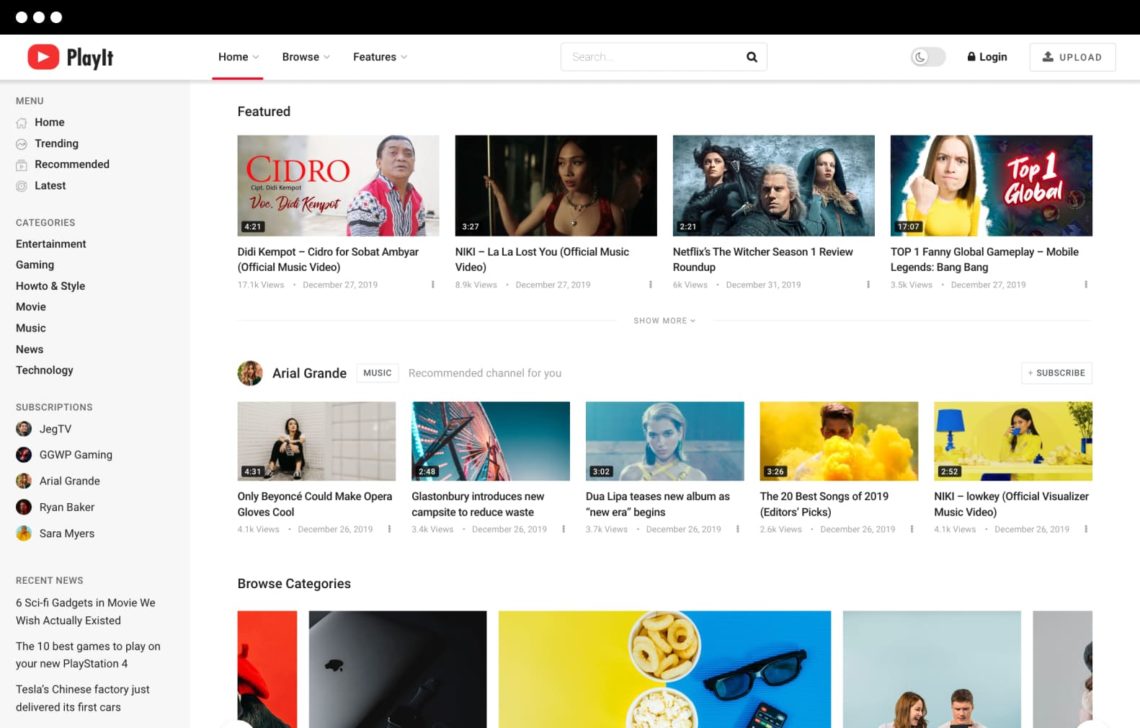Open the Dua Lipa video thumbnail

[x=664, y=439]
